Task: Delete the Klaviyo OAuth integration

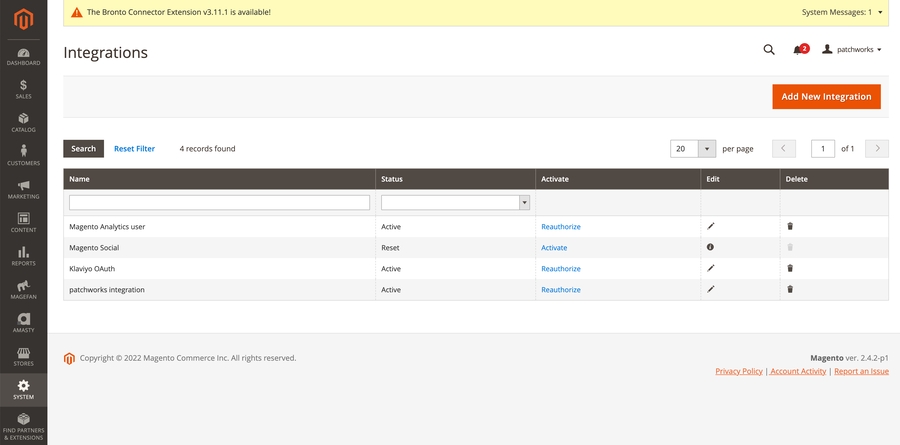Action: click(790, 268)
